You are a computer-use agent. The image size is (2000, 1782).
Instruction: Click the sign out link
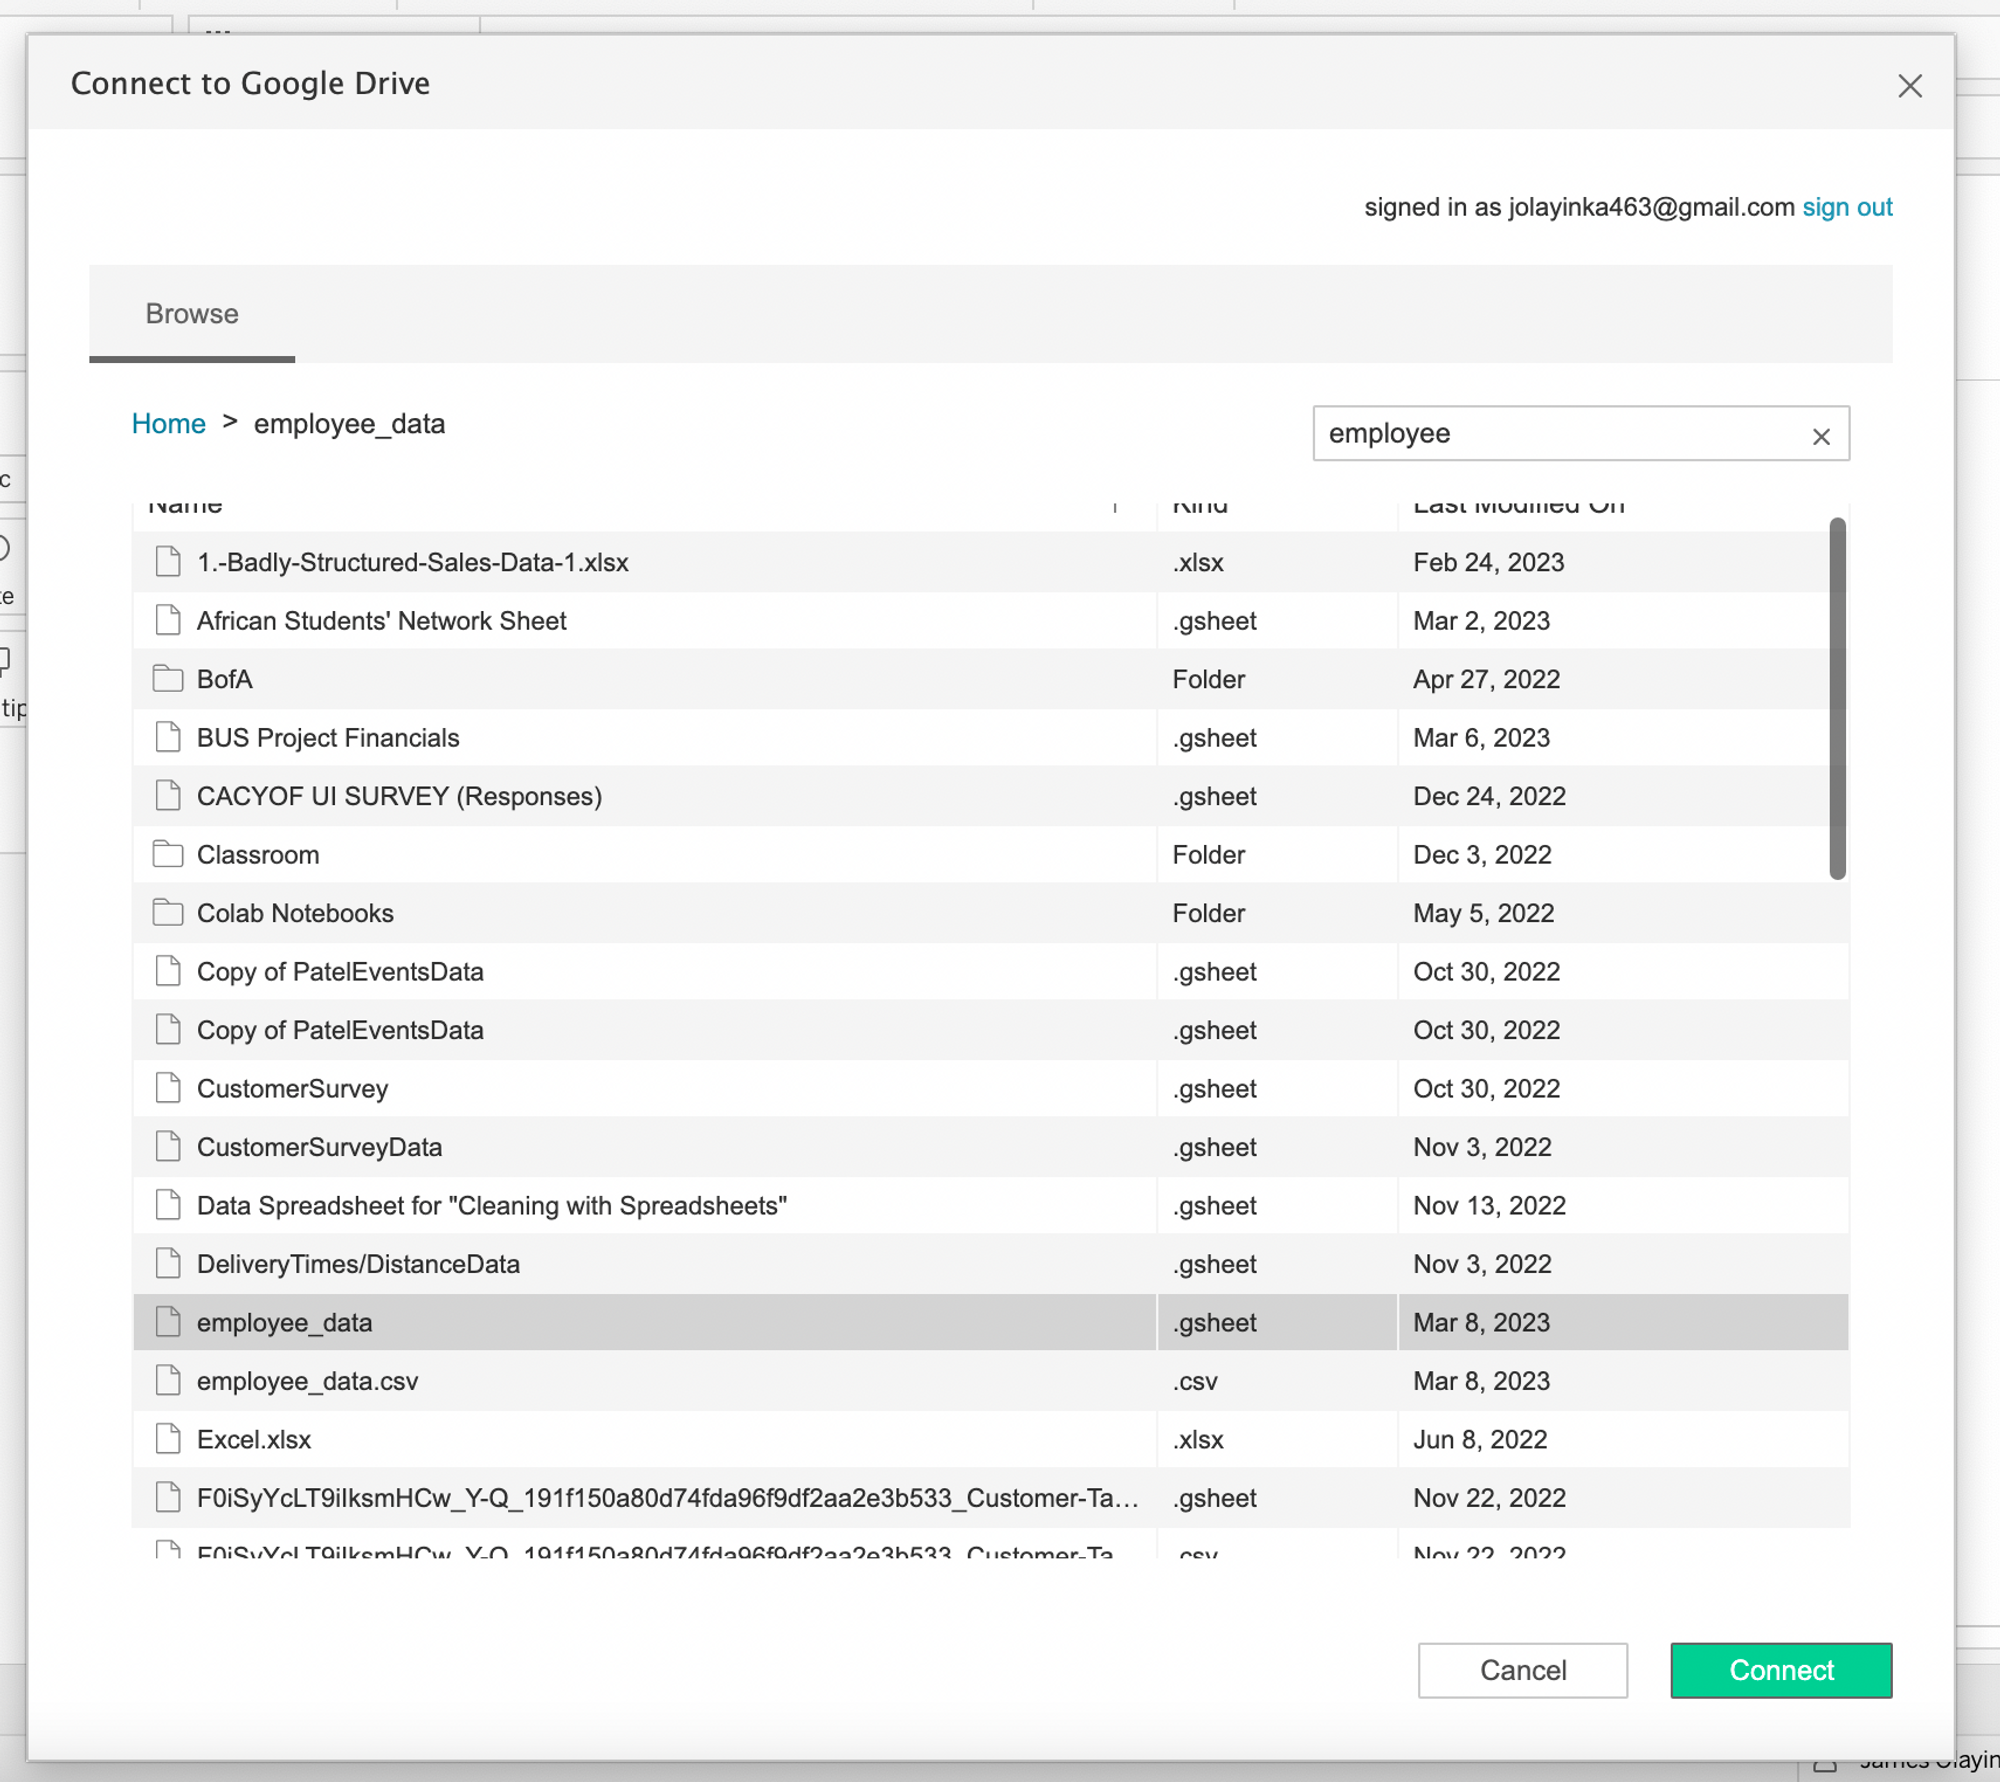(1847, 207)
